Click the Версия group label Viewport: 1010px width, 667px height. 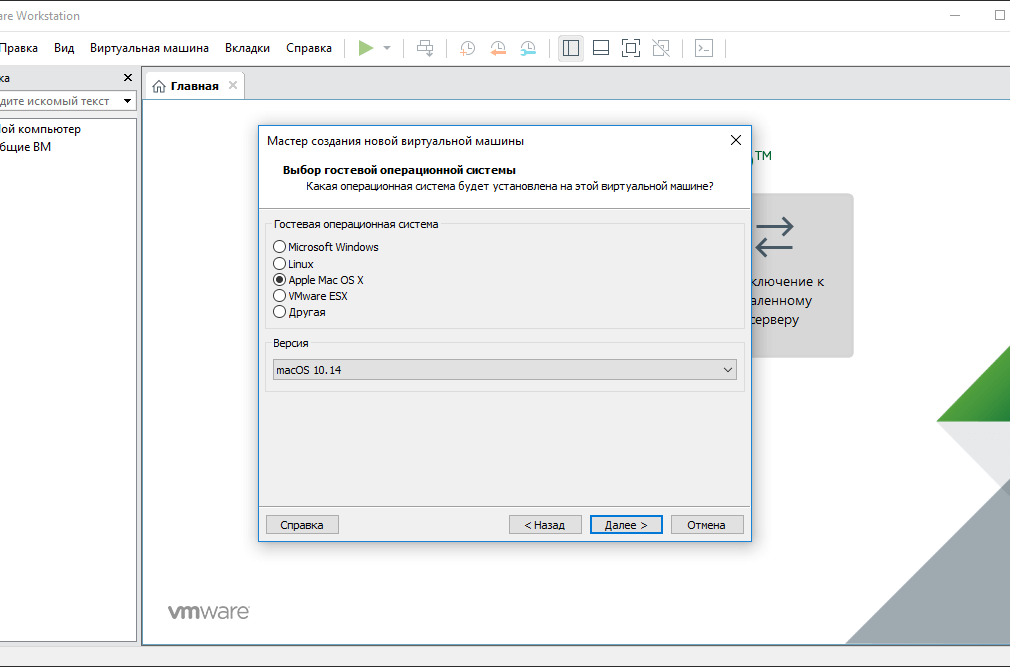[x=291, y=344]
